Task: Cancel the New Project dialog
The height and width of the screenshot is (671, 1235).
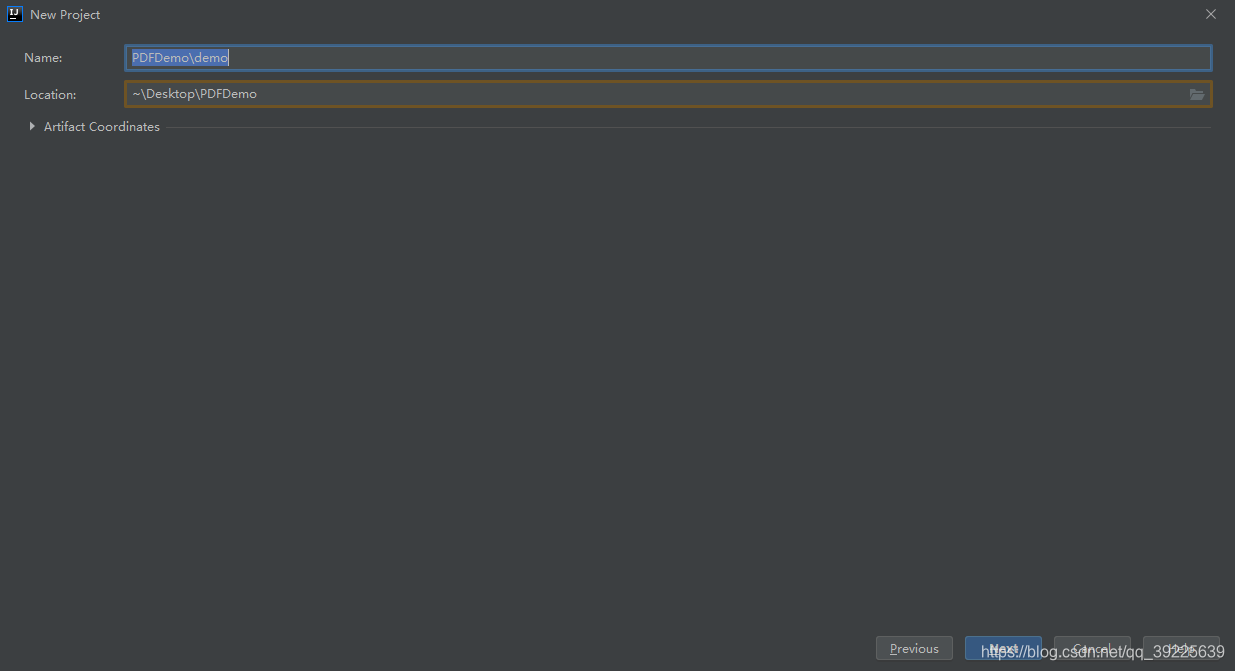Action: tap(1092, 648)
